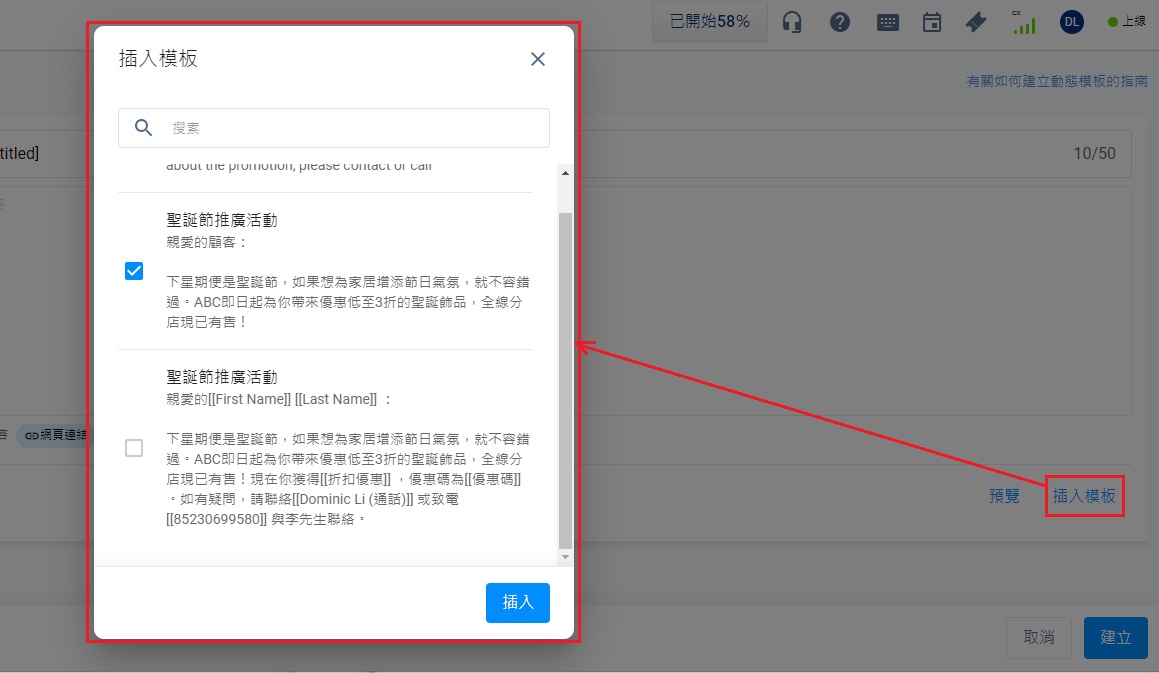Screen dimensions: 1159x673
Task: Close the 插入模板 dialog with X
Action: (537, 59)
